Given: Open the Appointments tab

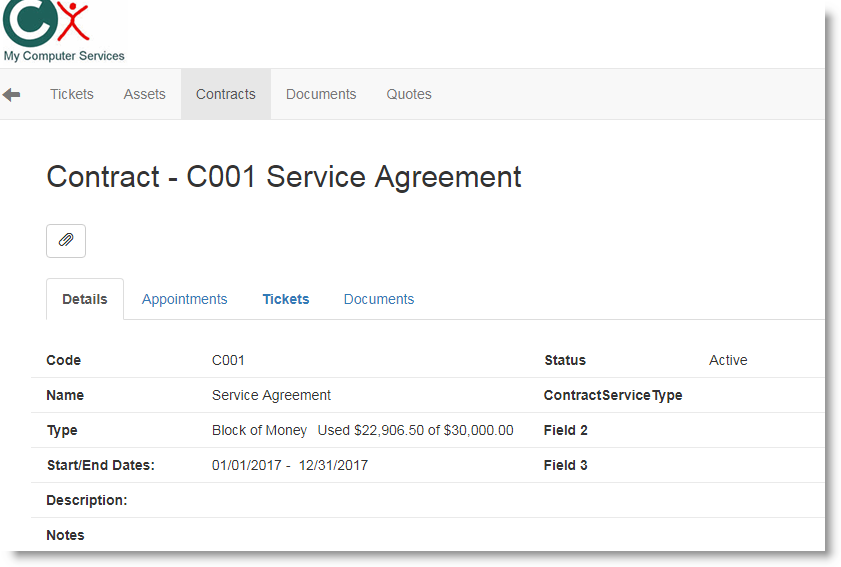Looking at the screenshot, I should [185, 299].
